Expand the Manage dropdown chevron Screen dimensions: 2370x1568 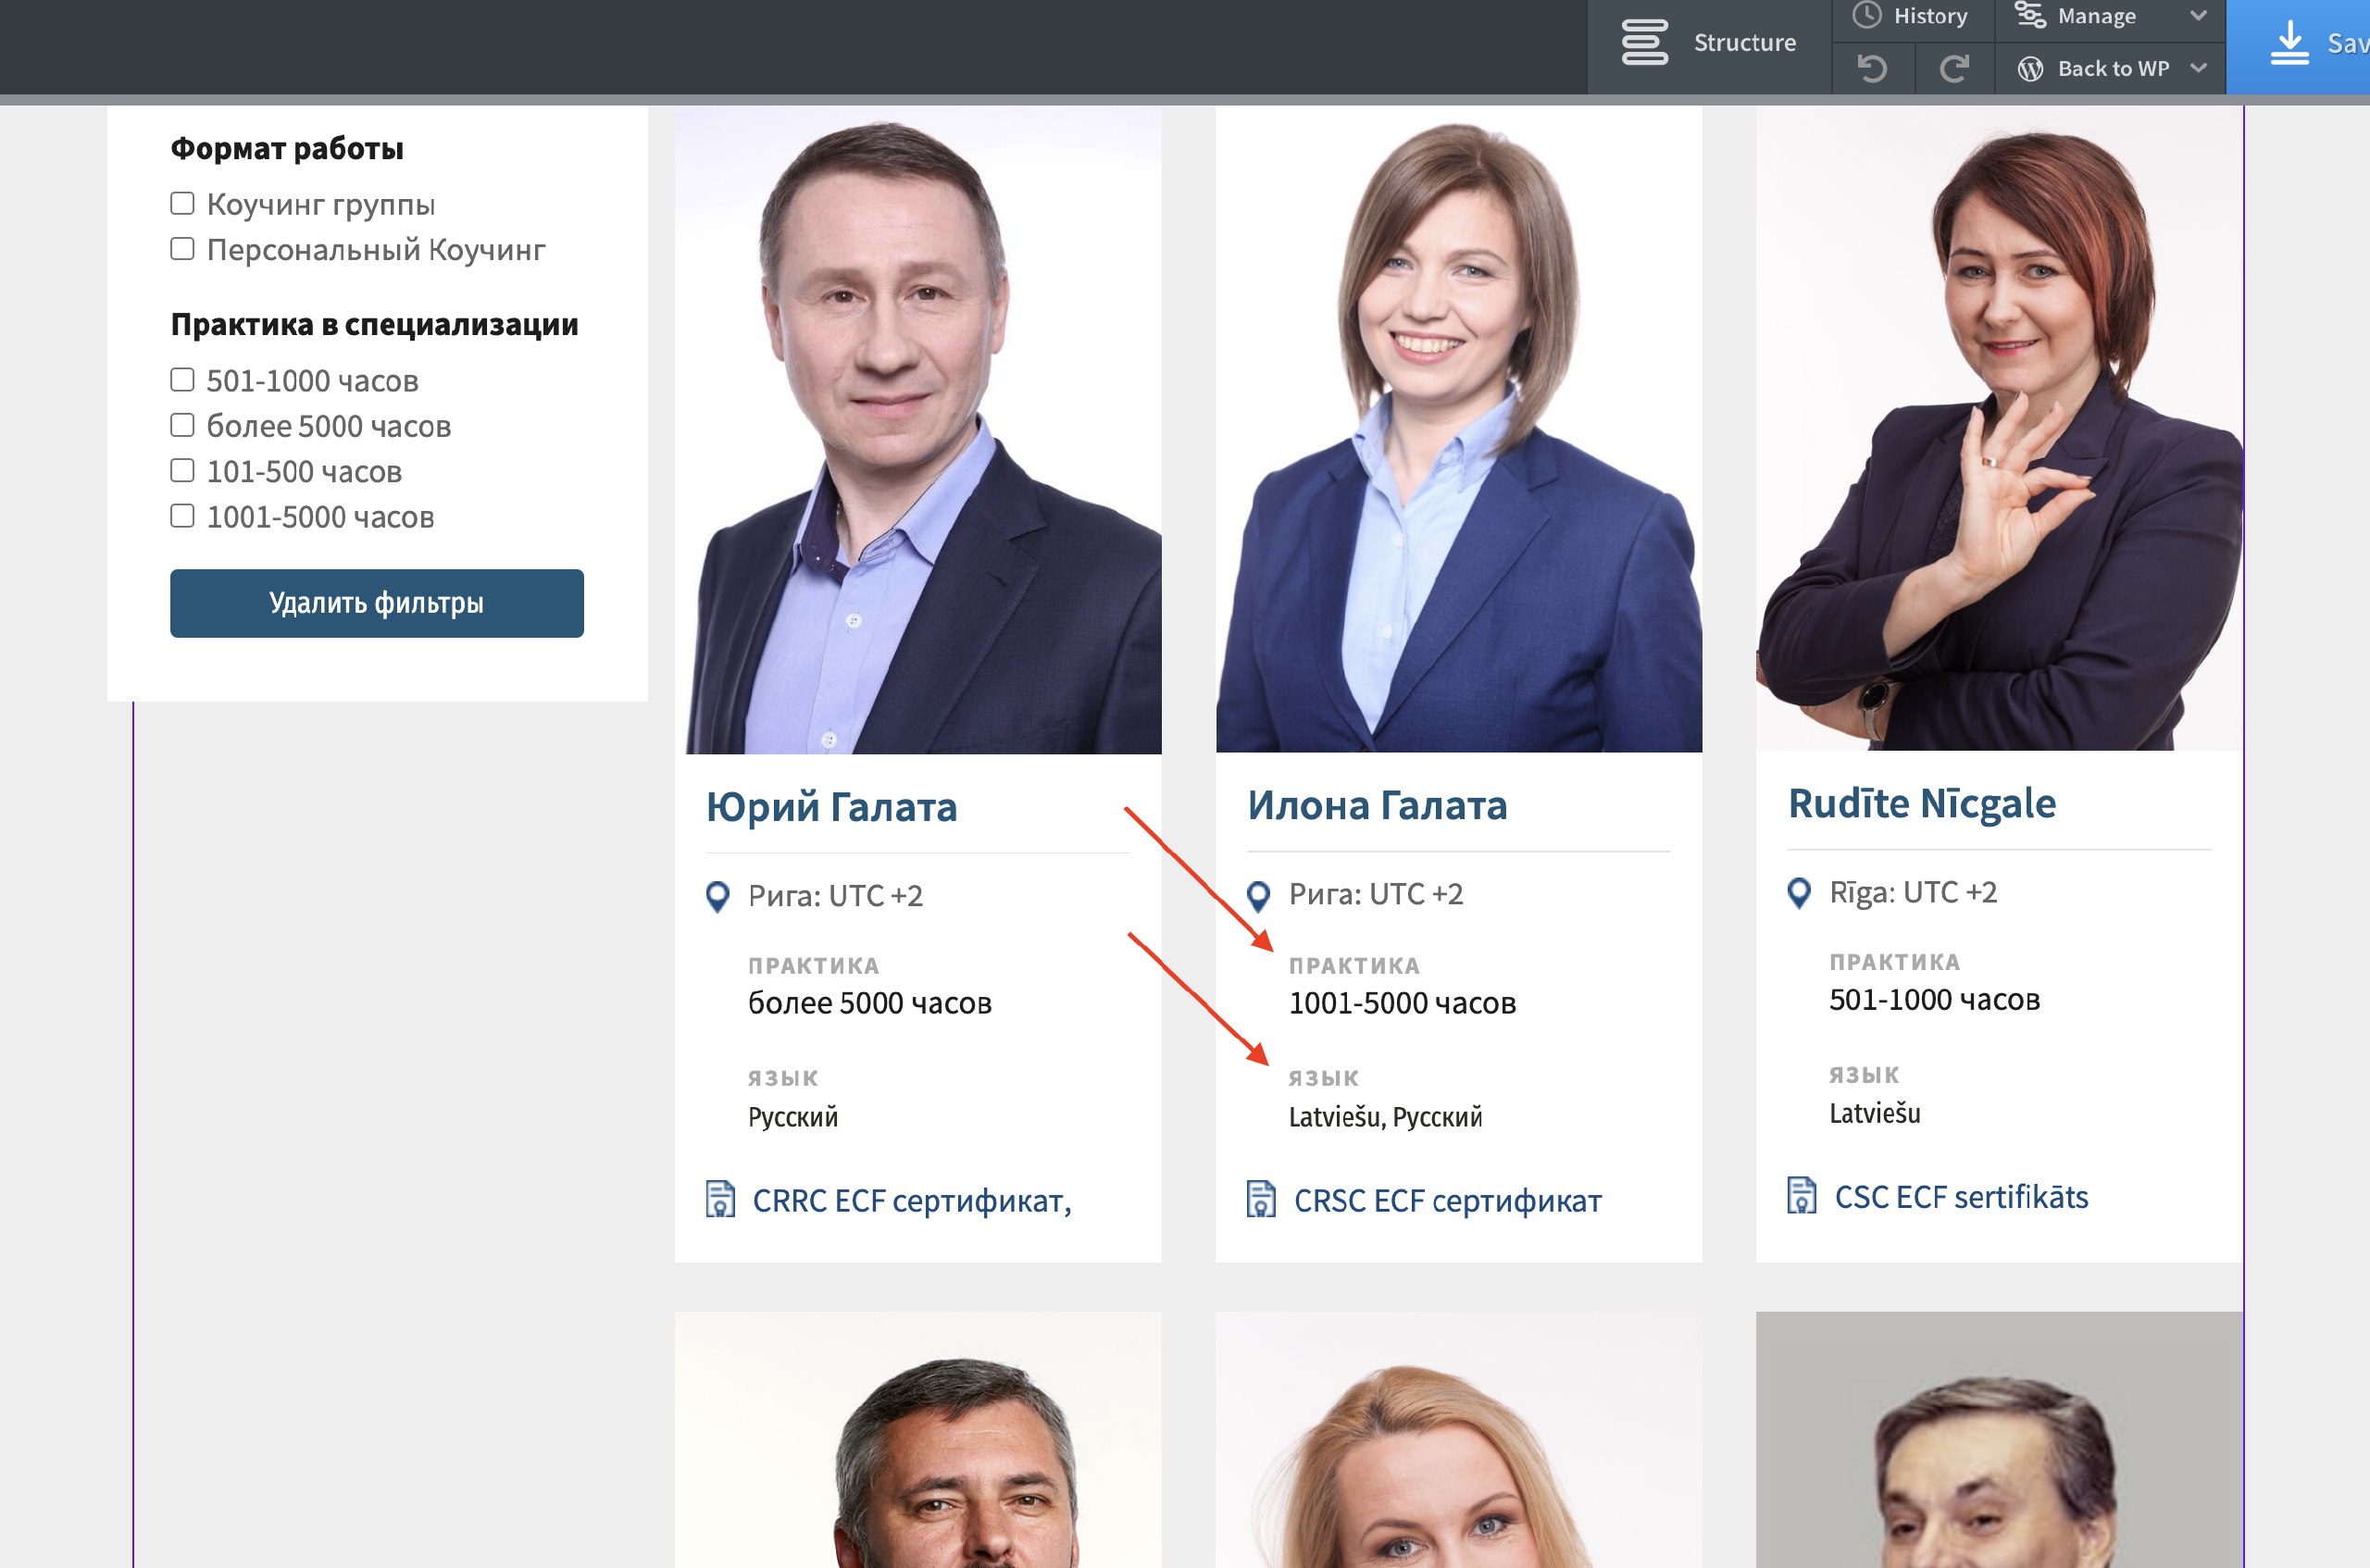(2198, 15)
